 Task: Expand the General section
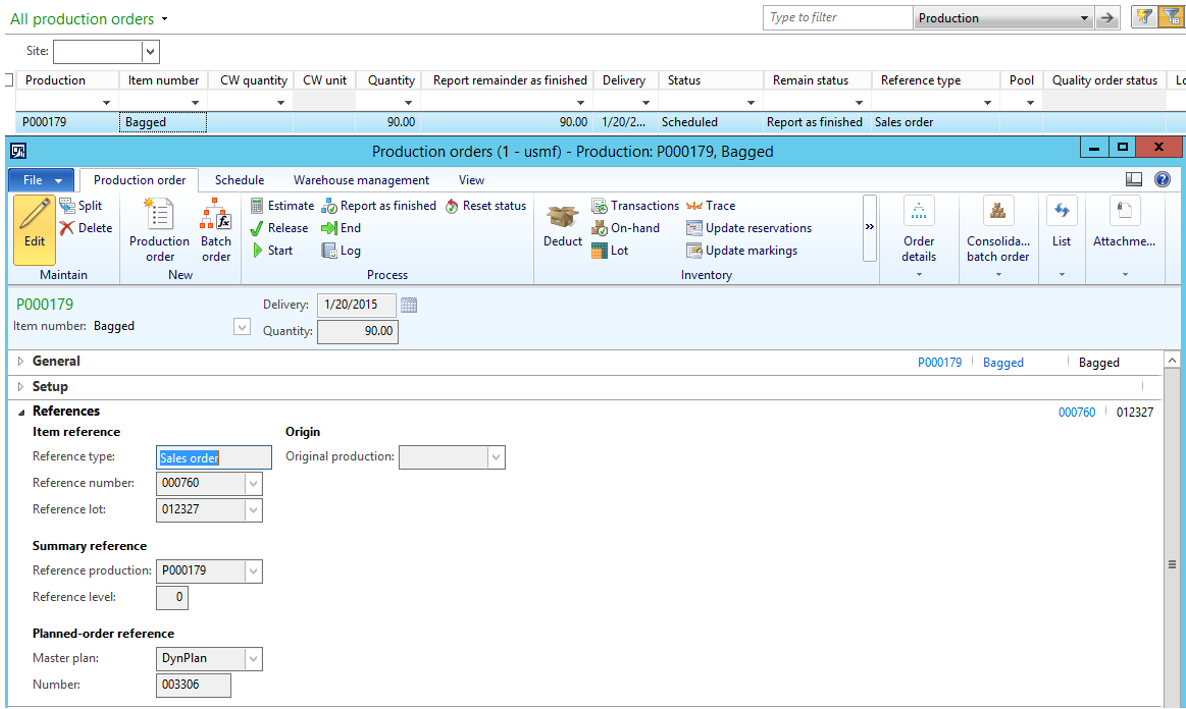coord(21,362)
